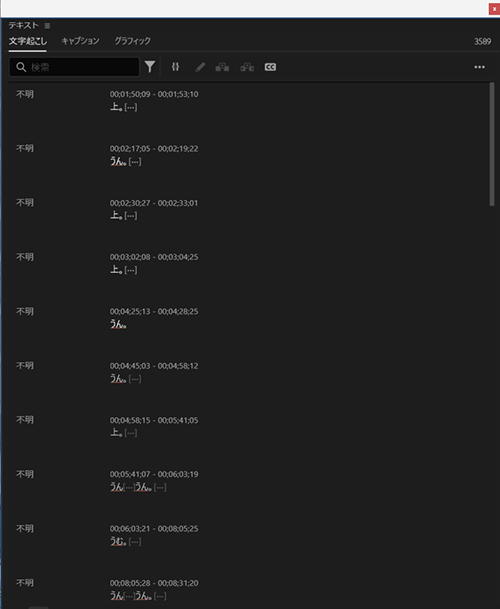The height and width of the screenshot is (609, 500).
Task: Select speaker 不明 for 00;04;45;03 segment
Action: (25, 365)
